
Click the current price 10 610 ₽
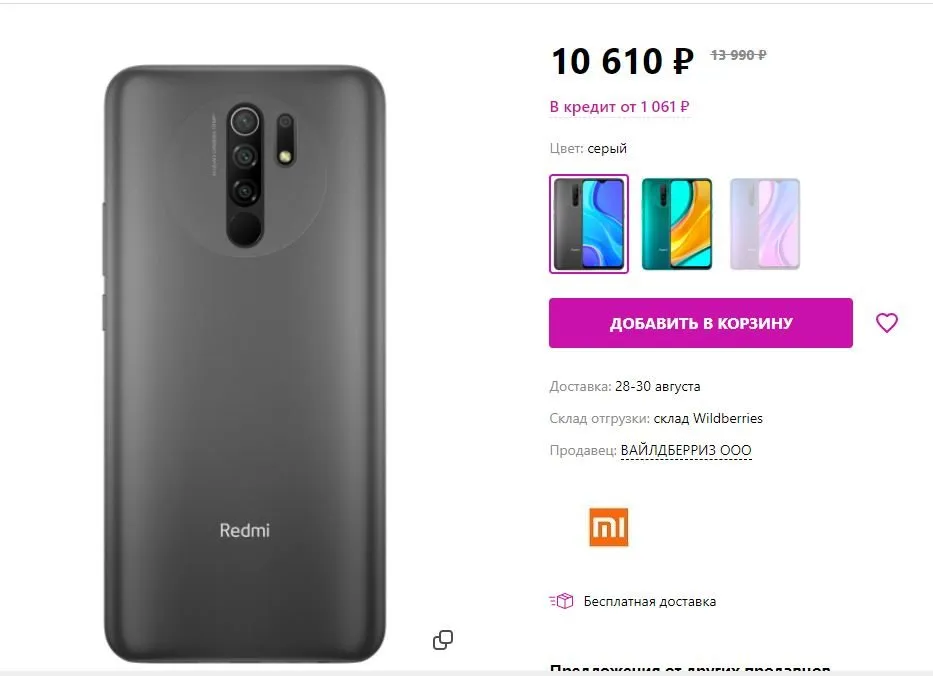[622, 61]
